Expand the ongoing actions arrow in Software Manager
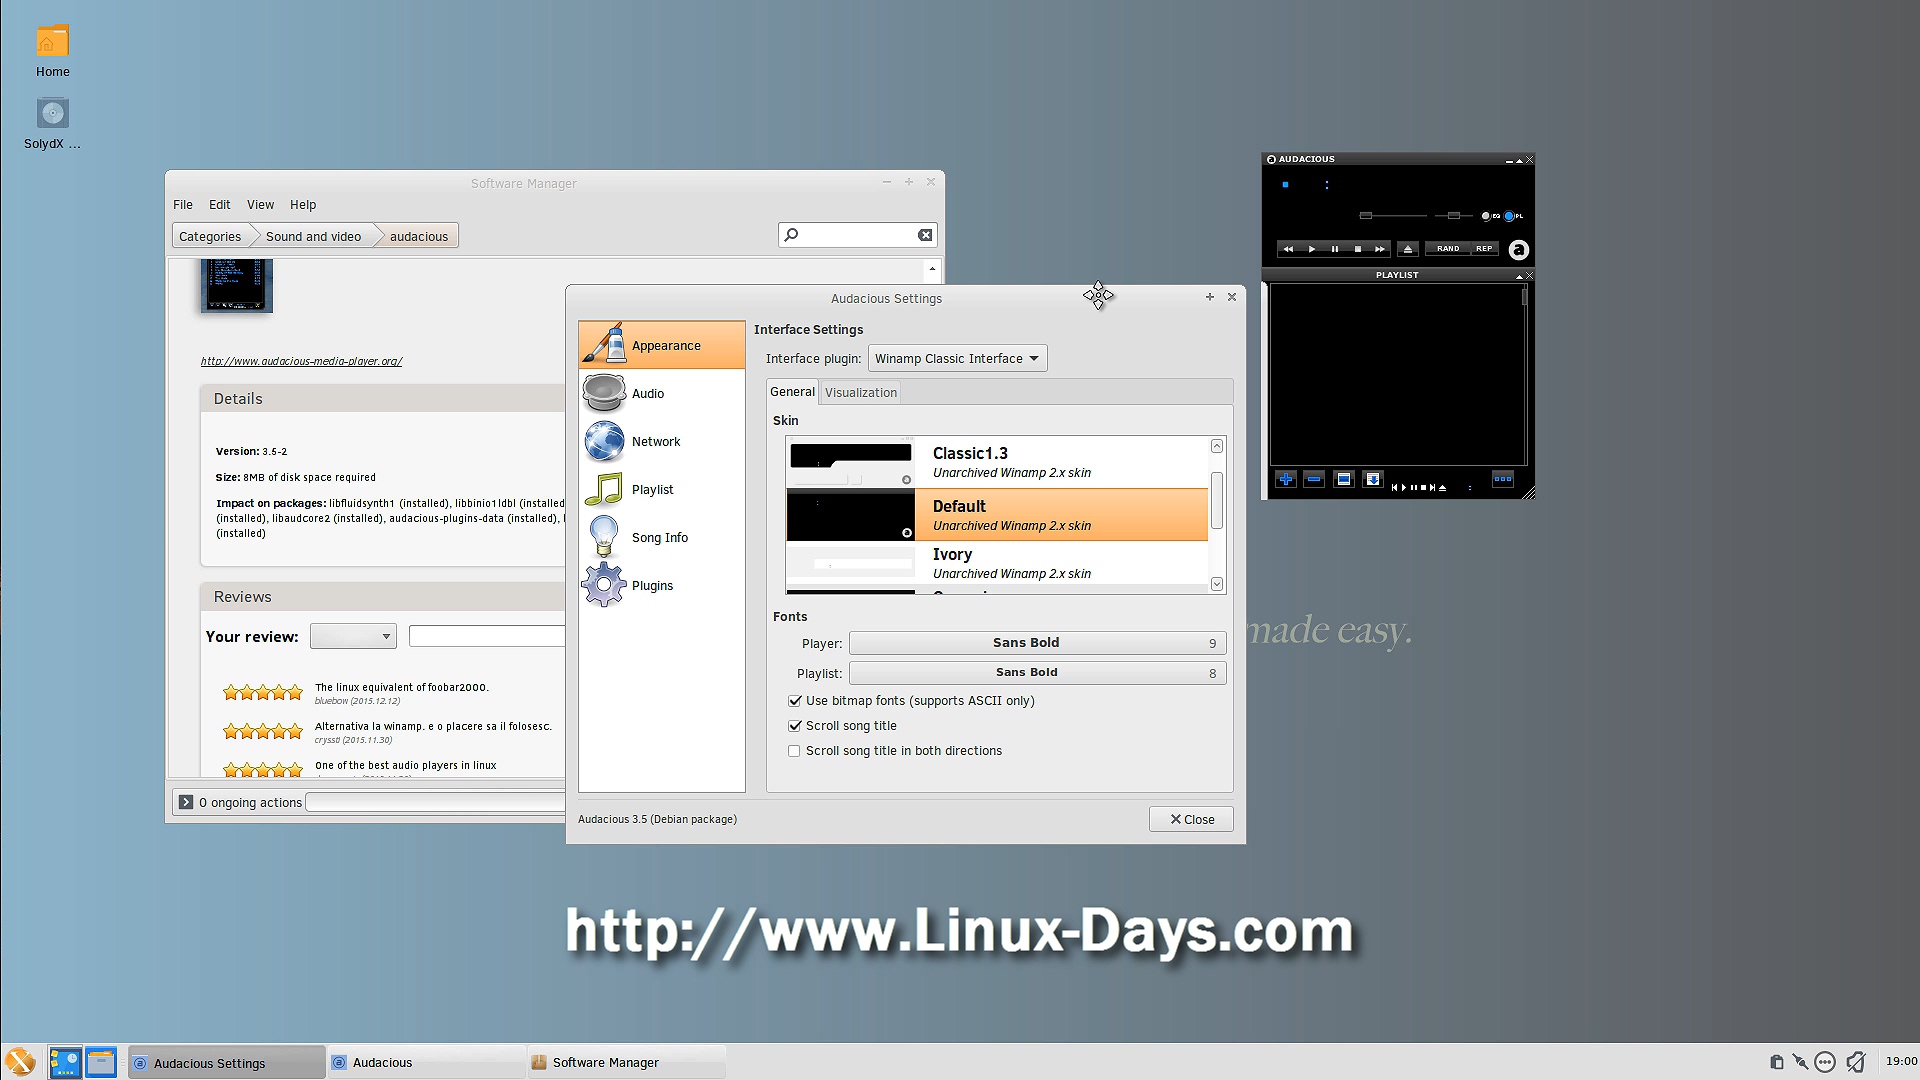 pyautogui.click(x=186, y=802)
